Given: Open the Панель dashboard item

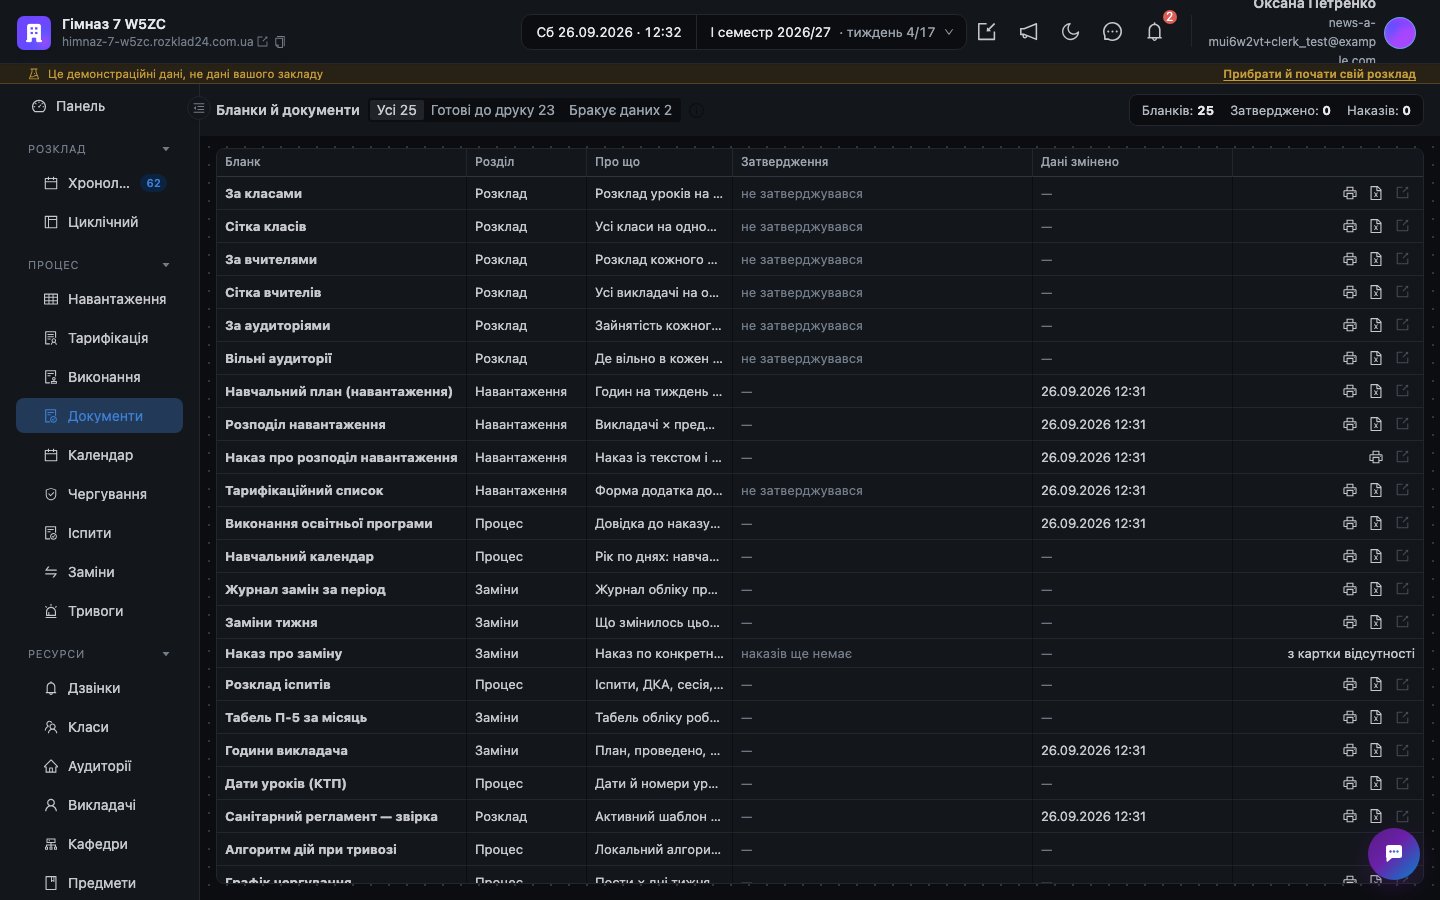Looking at the screenshot, I should (x=99, y=106).
